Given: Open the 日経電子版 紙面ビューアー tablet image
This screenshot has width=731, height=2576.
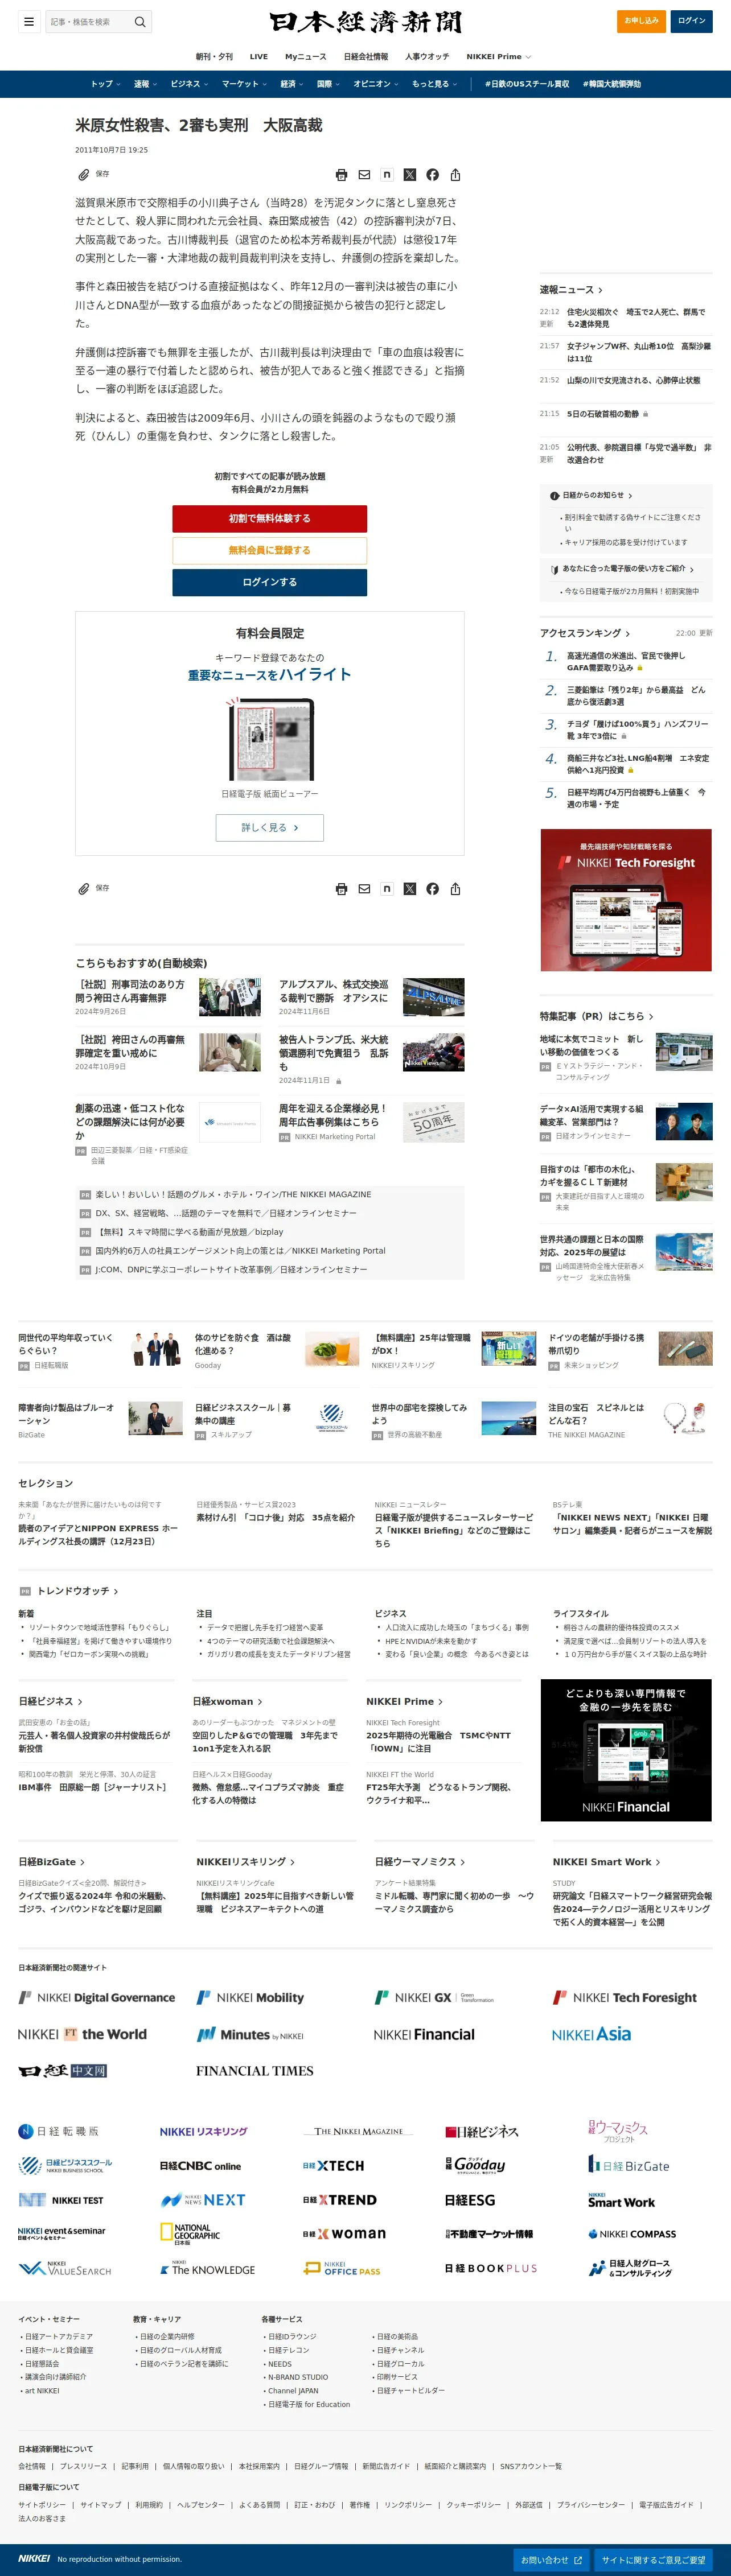Looking at the screenshot, I should (x=270, y=740).
